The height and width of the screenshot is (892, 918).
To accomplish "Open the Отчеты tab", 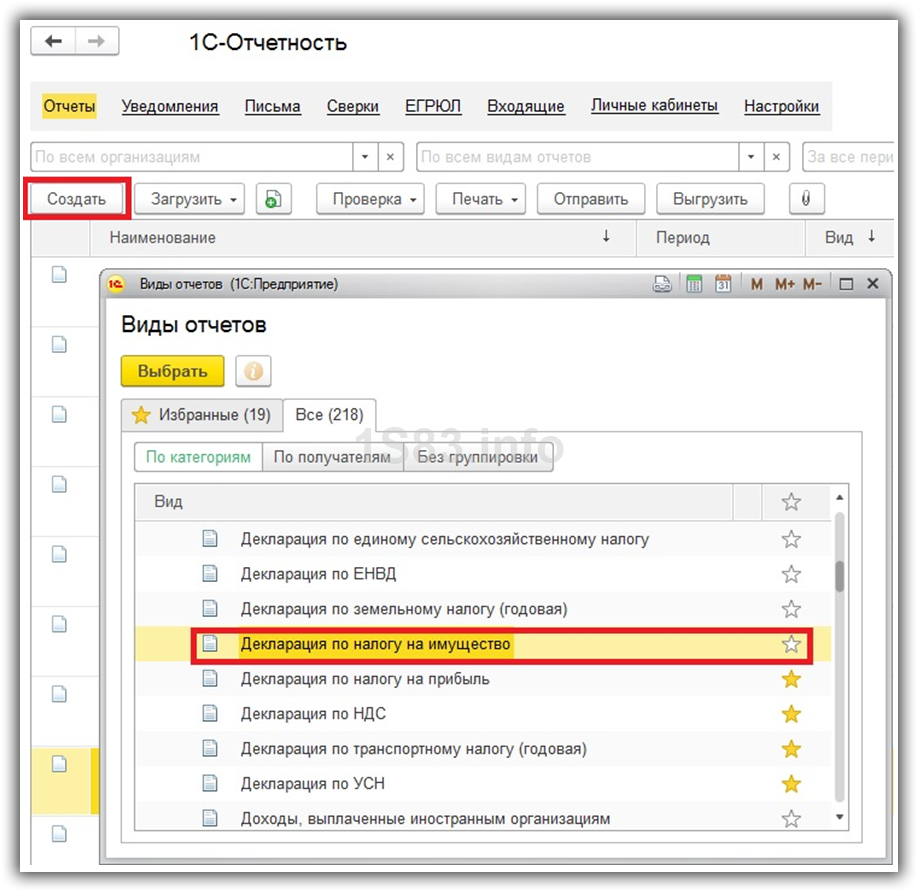I will pos(69,106).
